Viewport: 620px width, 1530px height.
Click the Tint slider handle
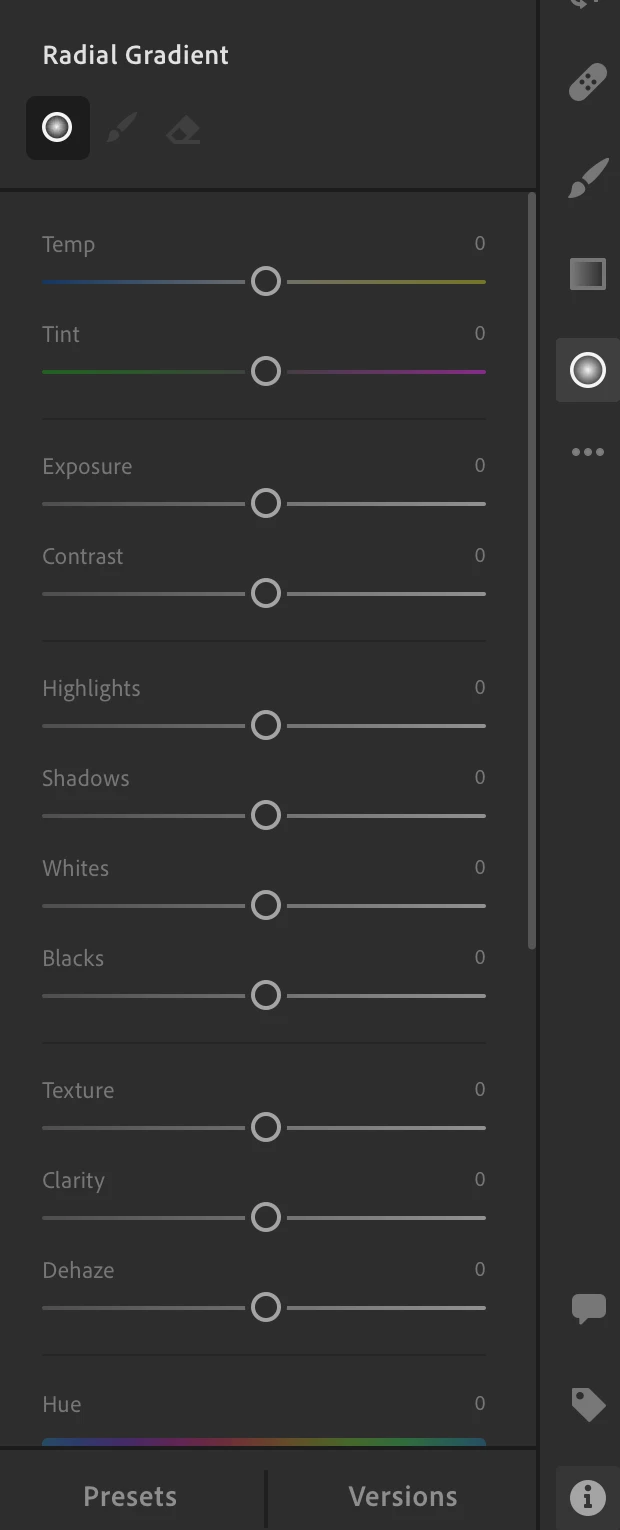266,371
